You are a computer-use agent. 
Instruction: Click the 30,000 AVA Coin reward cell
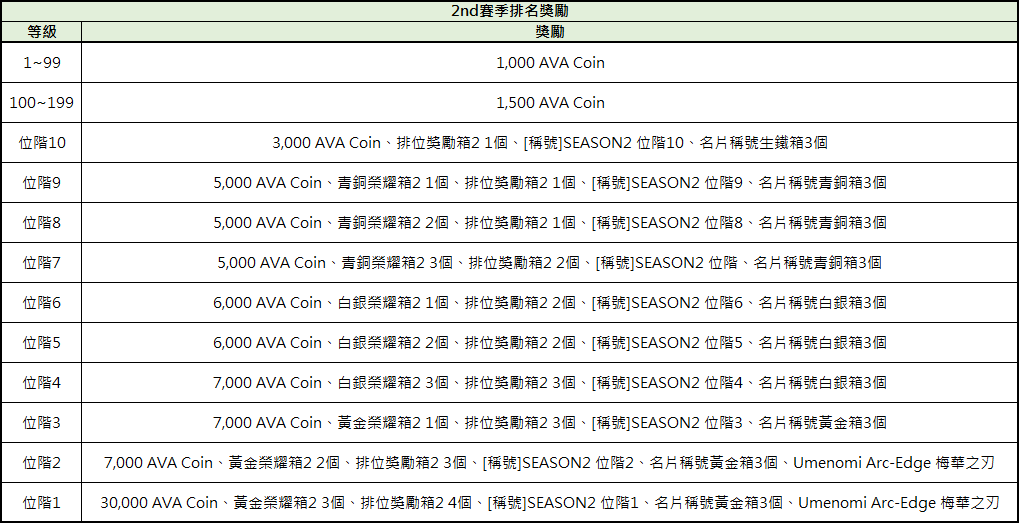pyautogui.click(x=550, y=502)
